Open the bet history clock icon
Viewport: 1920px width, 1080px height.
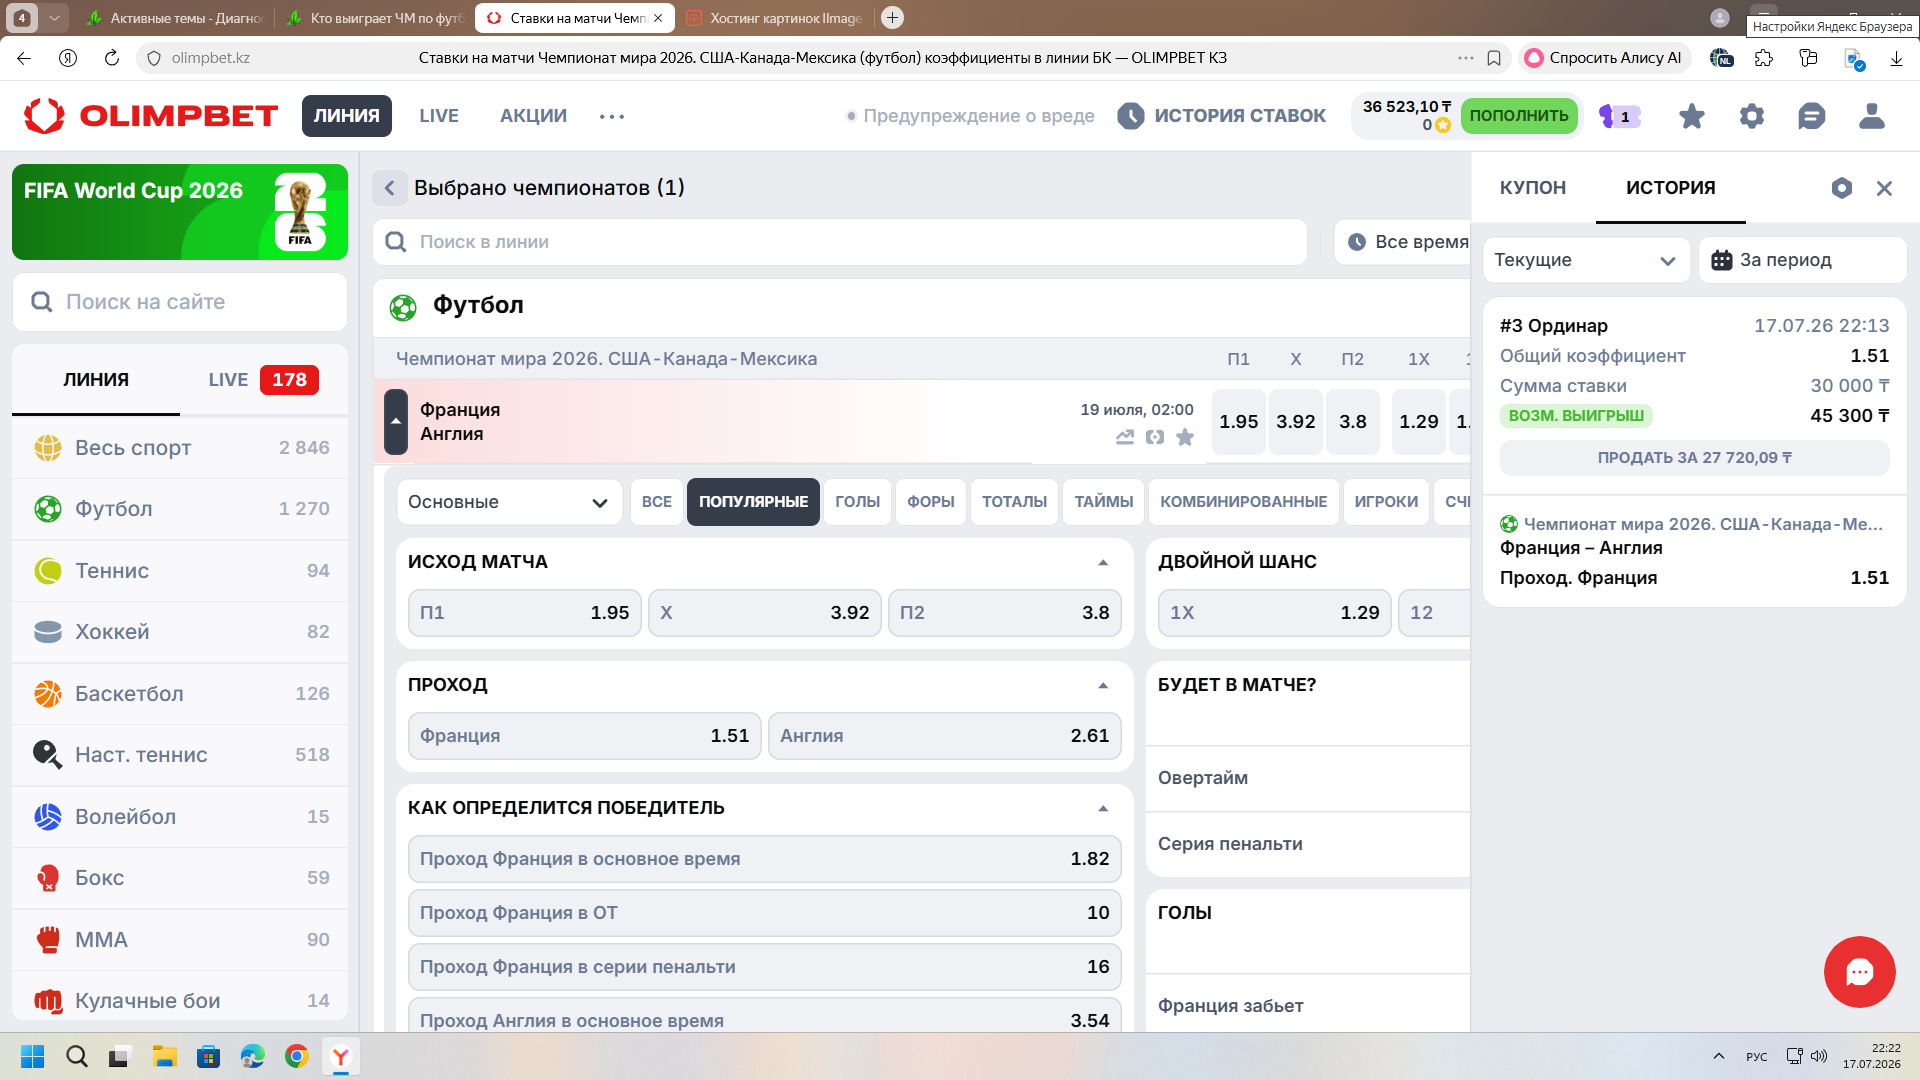(1131, 116)
